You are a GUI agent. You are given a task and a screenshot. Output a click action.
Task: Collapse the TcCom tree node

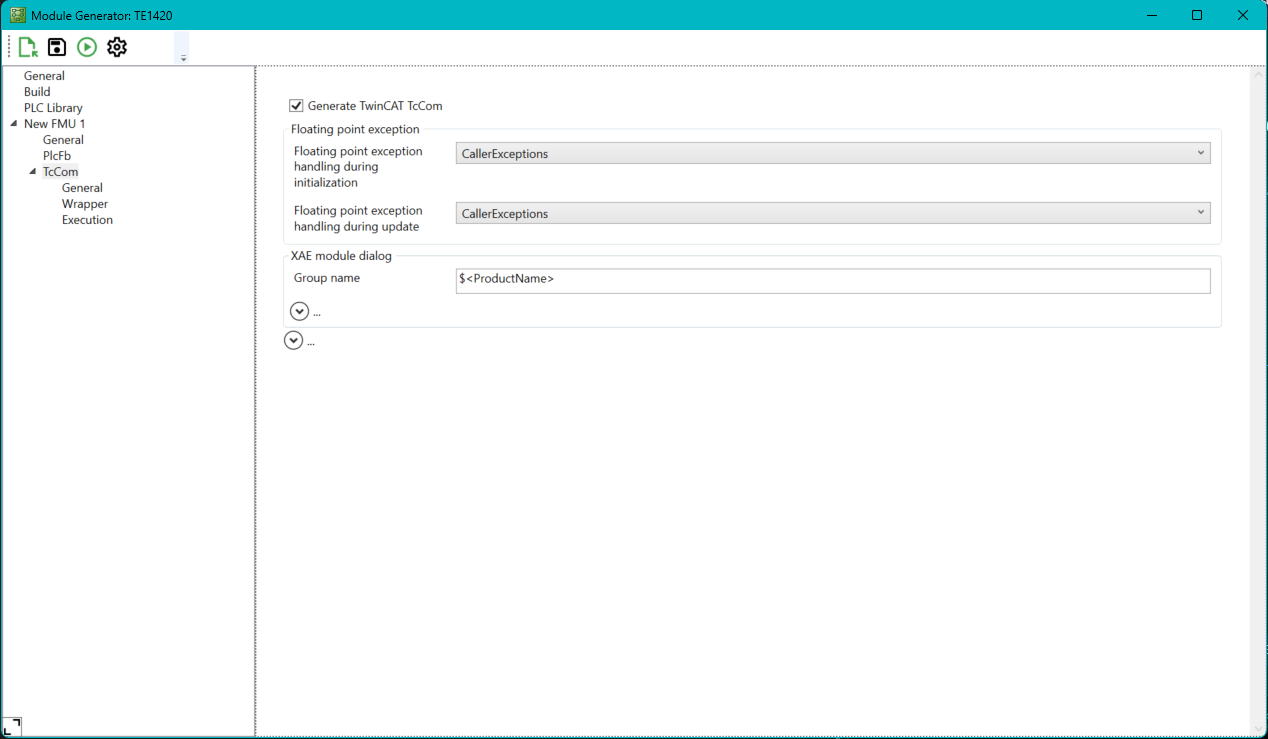pyautogui.click(x=33, y=171)
